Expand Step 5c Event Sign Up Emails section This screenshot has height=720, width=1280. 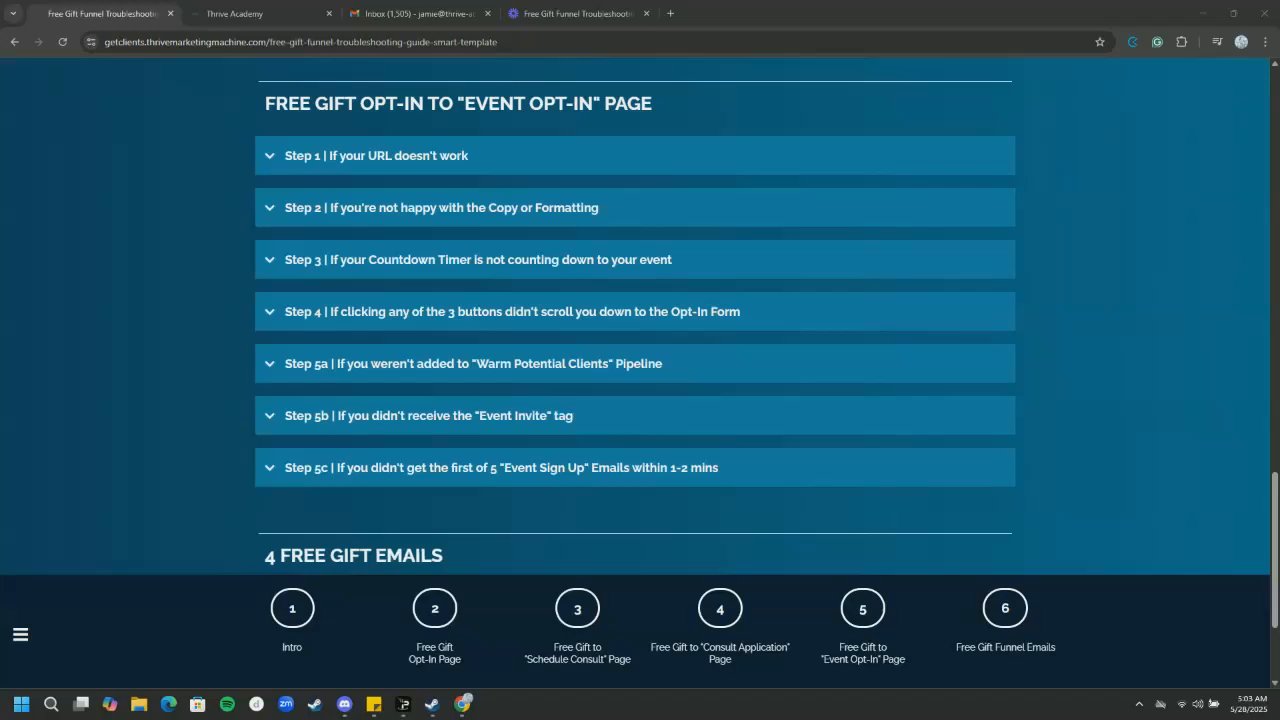coord(635,468)
